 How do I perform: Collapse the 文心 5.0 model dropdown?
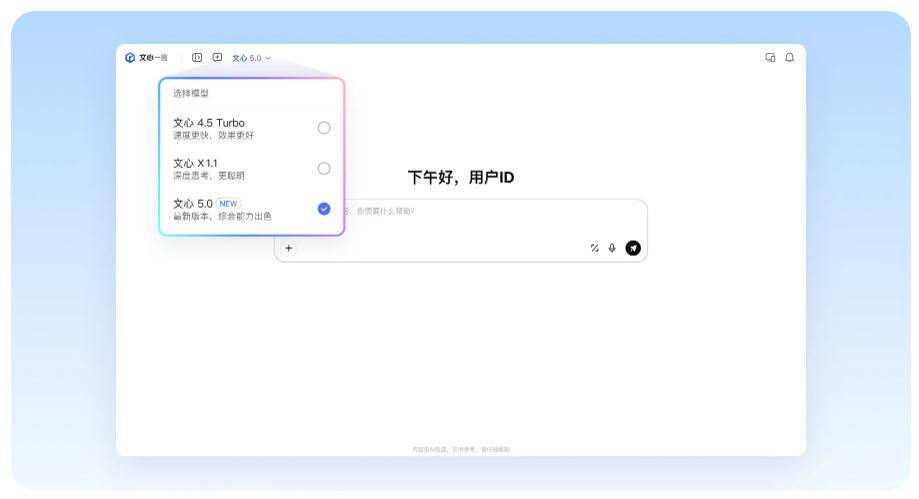[x=247, y=58]
